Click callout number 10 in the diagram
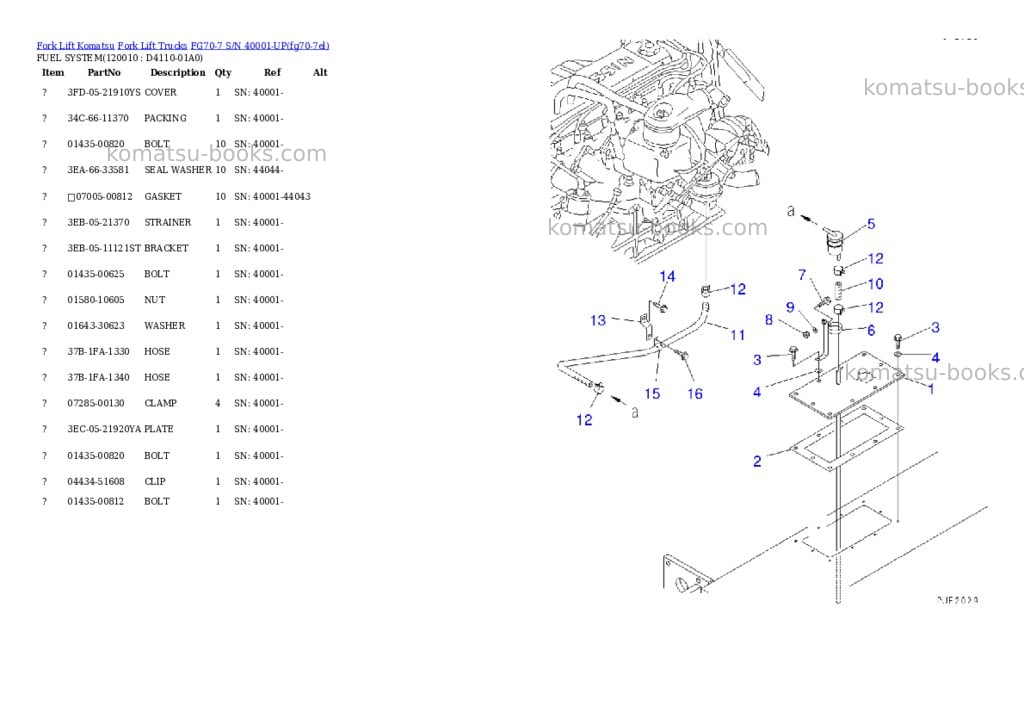 [x=875, y=284]
